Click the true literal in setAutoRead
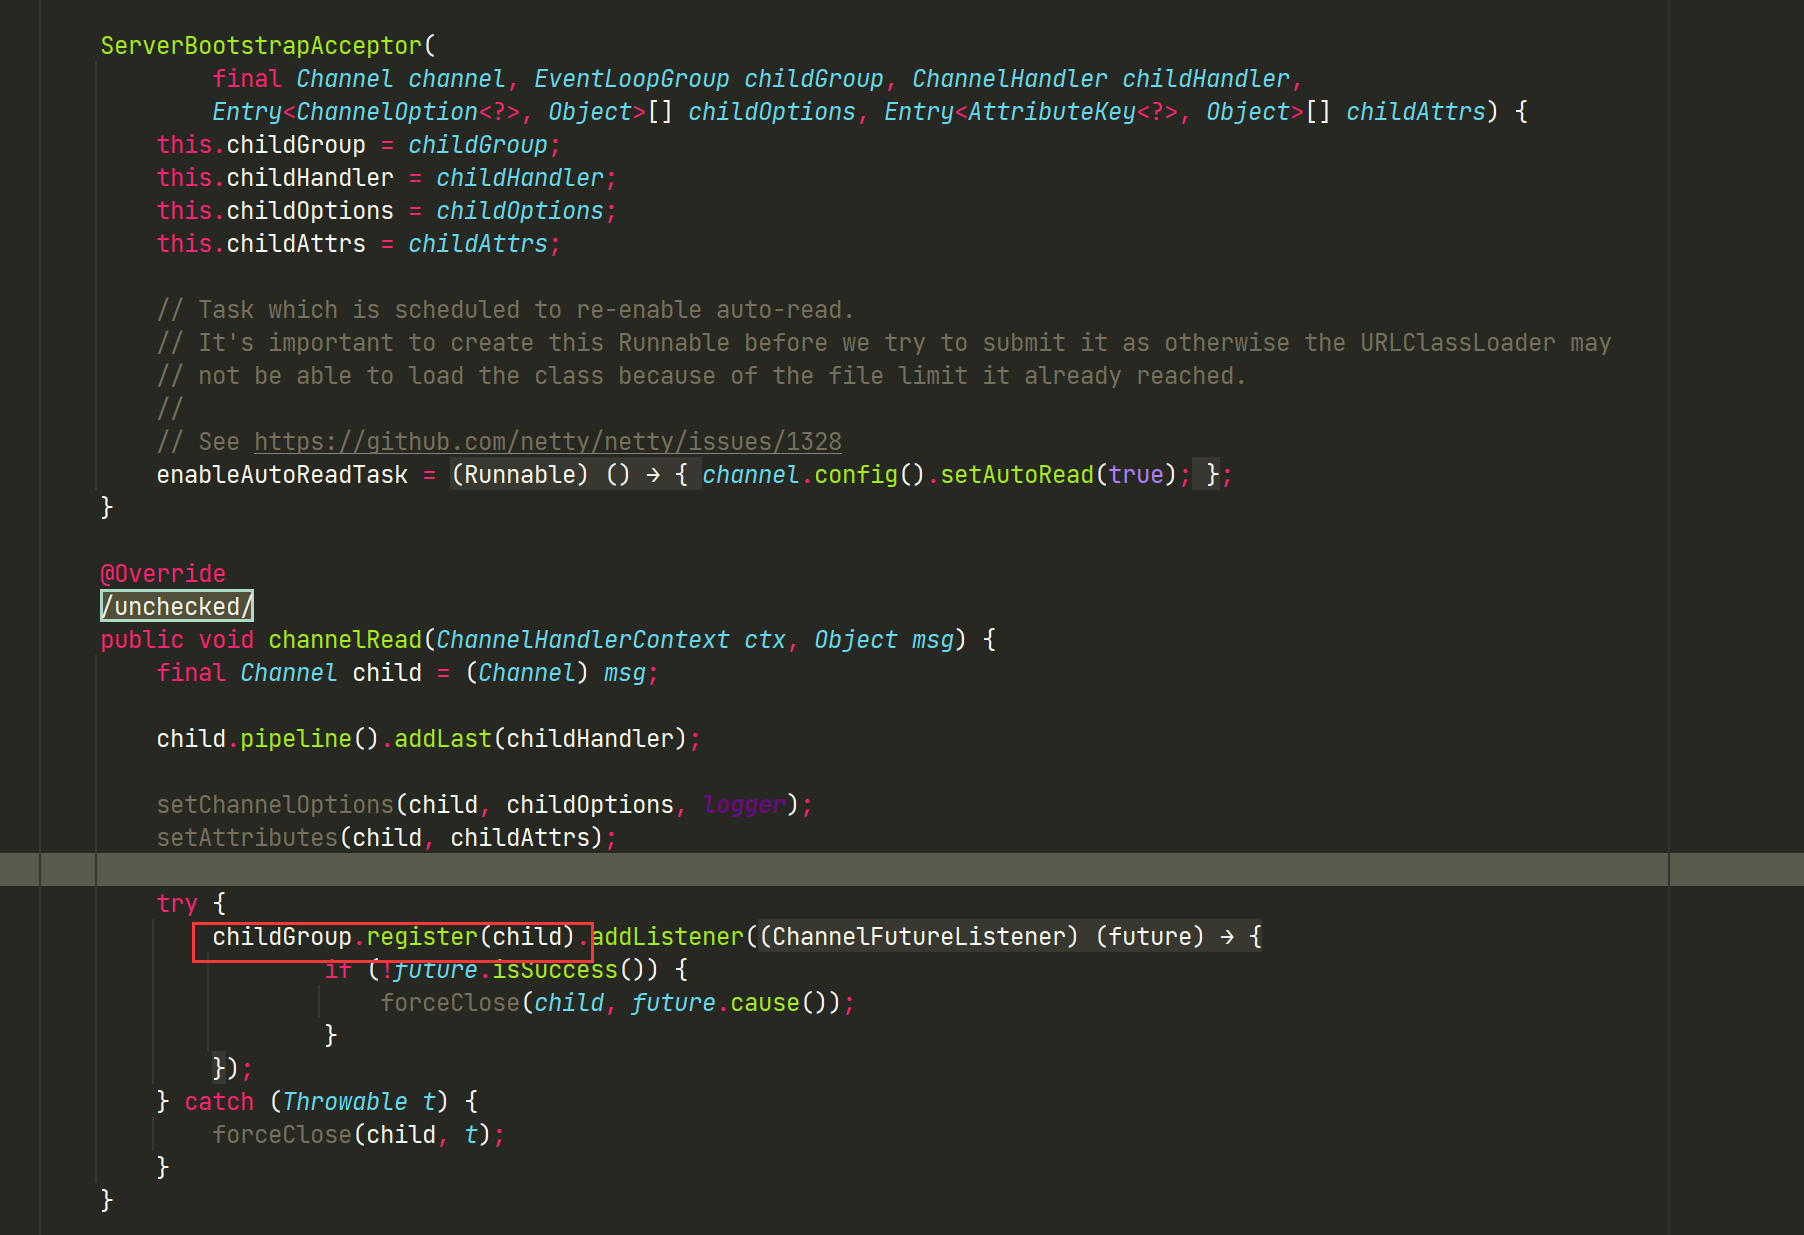The height and width of the screenshot is (1235, 1804). click(1136, 474)
